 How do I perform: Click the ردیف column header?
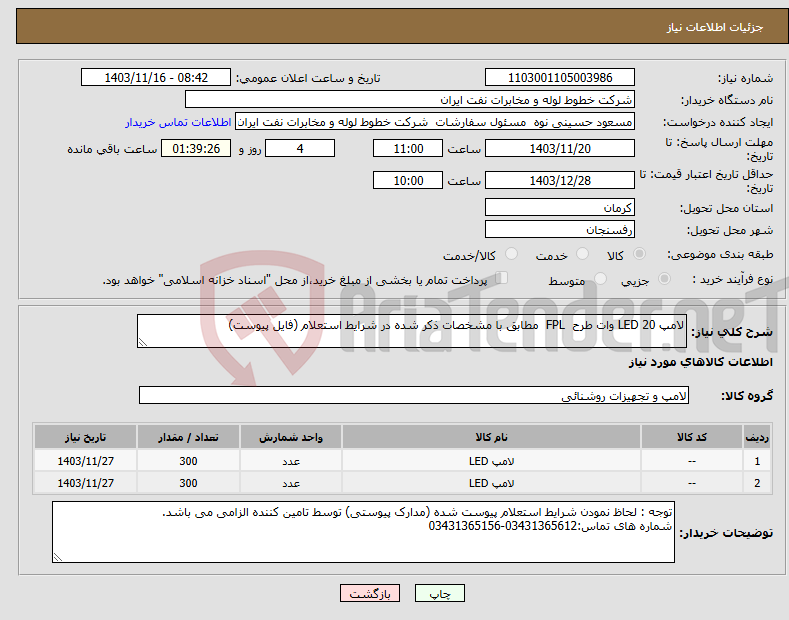coord(757,437)
